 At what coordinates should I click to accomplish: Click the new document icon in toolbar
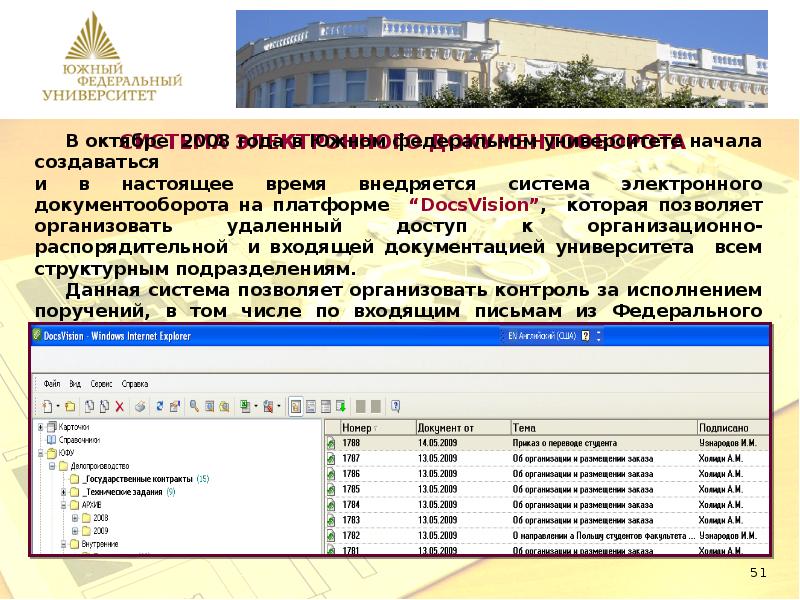(x=44, y=406)
